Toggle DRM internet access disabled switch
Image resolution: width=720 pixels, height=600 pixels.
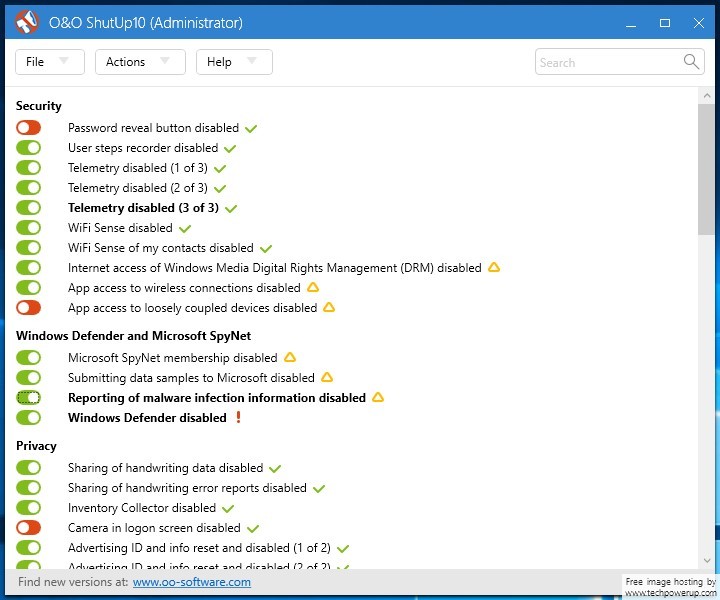click(28, 268)
